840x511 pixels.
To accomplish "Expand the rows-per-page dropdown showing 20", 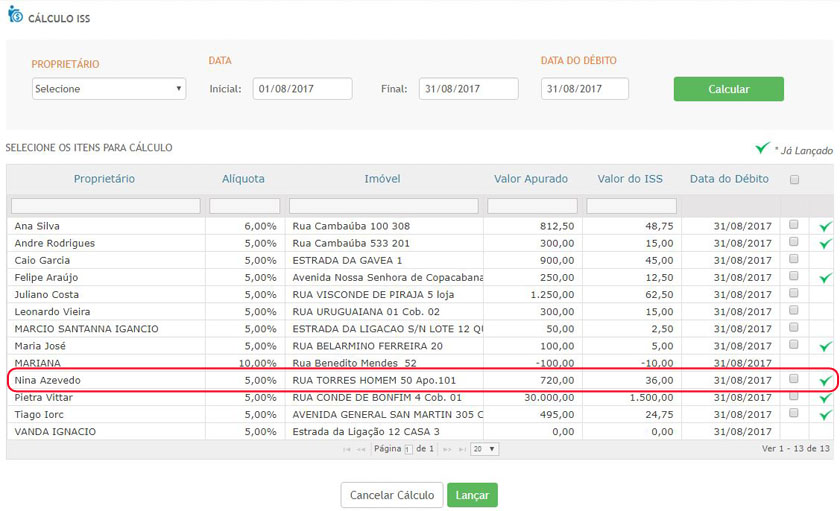I will [x=485, y=450].
